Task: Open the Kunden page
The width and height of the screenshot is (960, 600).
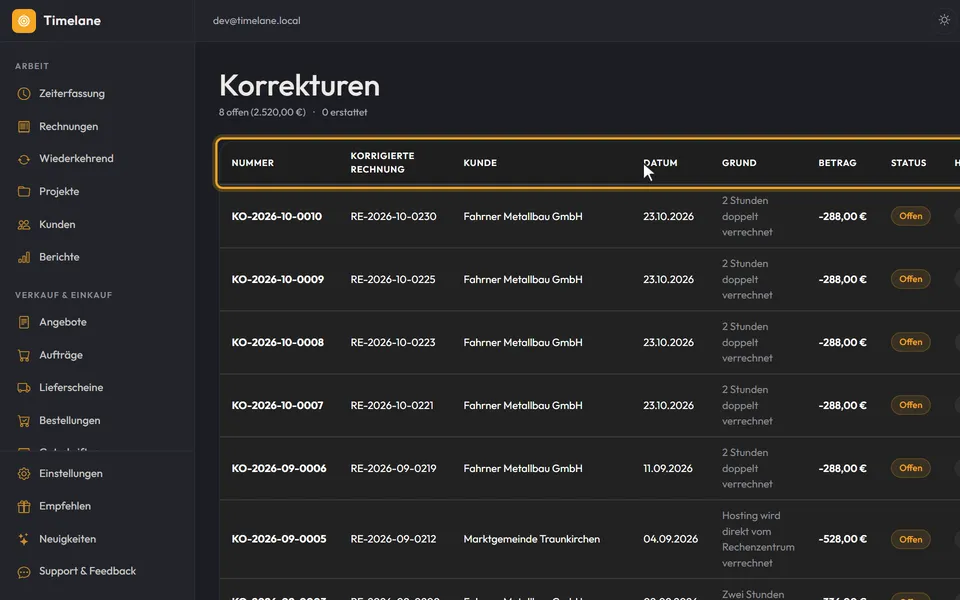Action: coord(57,225)
